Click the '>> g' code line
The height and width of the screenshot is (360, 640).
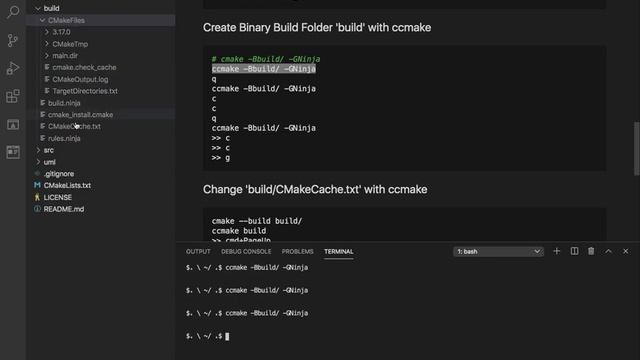pos(221,158)
